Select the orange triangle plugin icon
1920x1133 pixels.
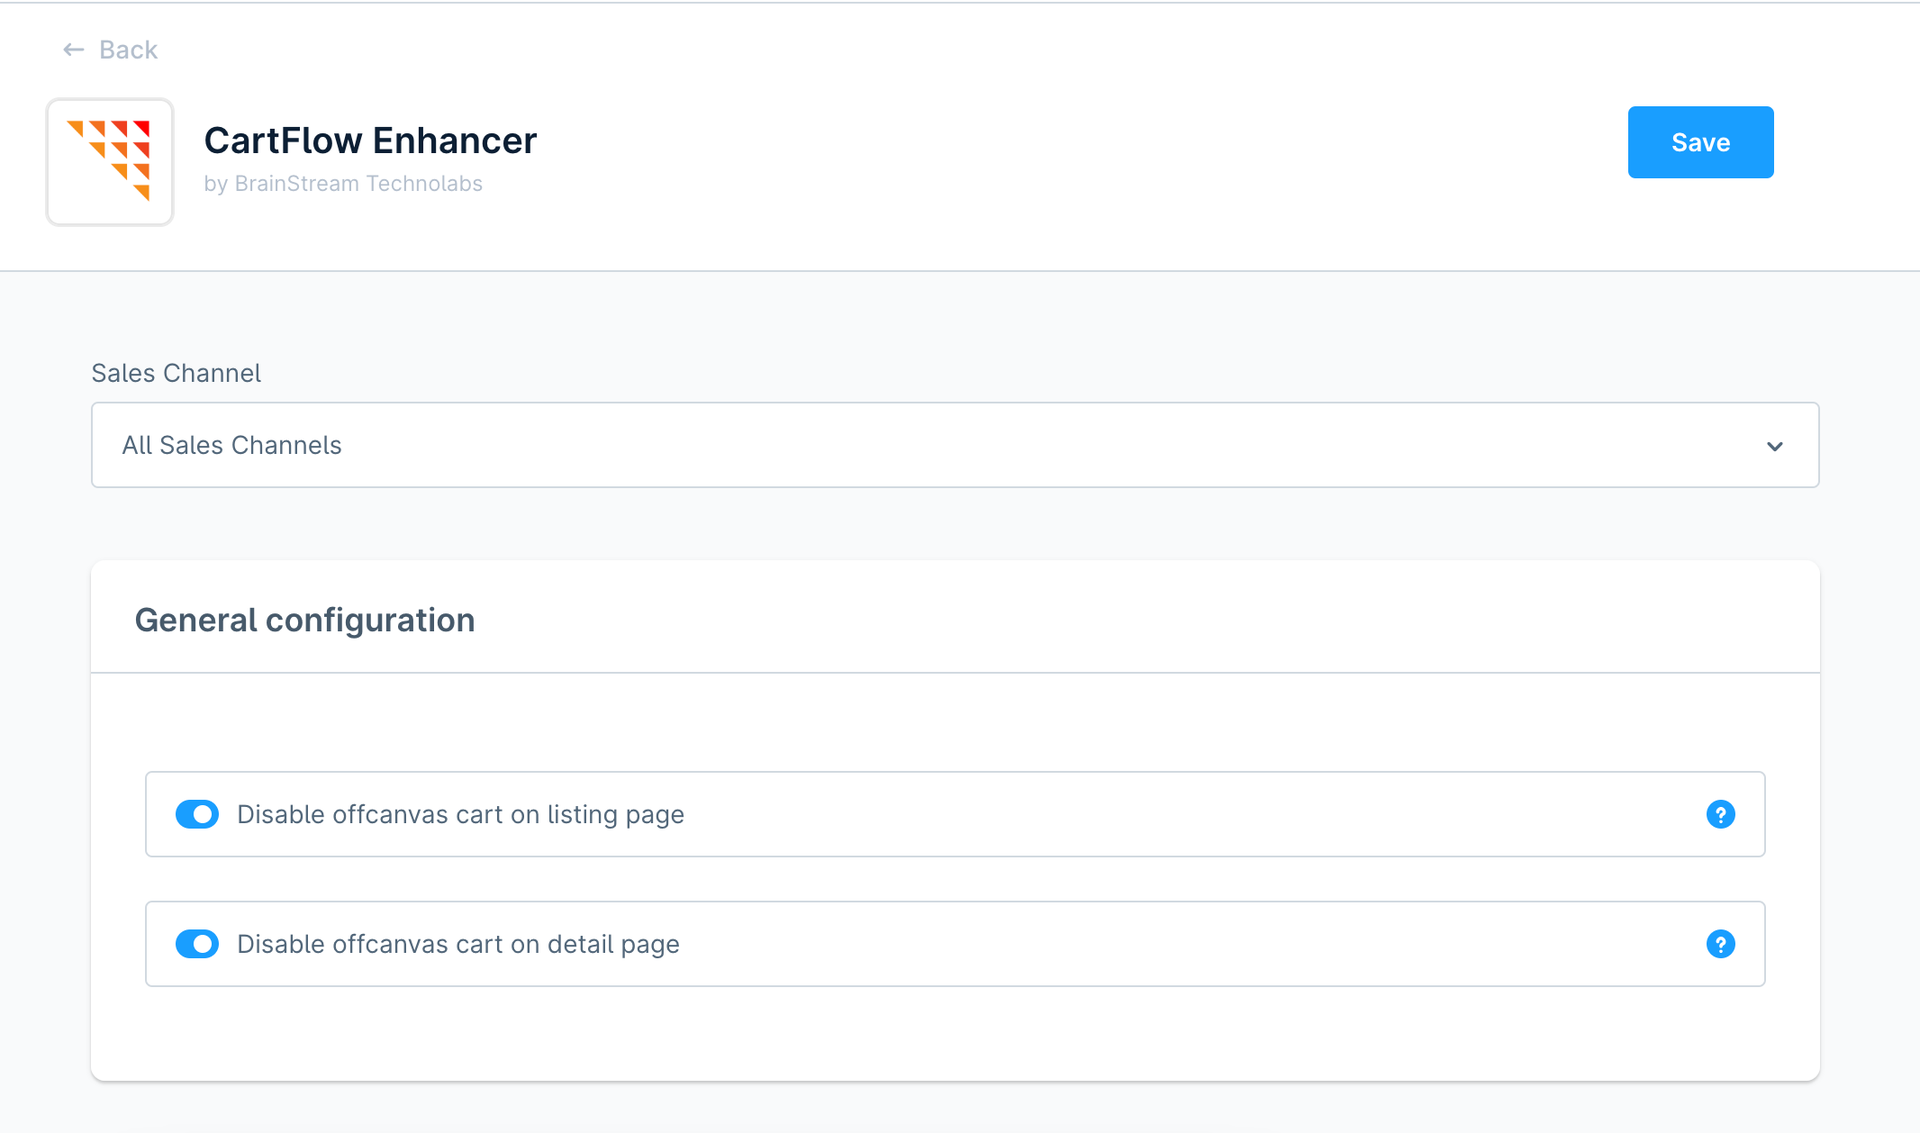109,162
